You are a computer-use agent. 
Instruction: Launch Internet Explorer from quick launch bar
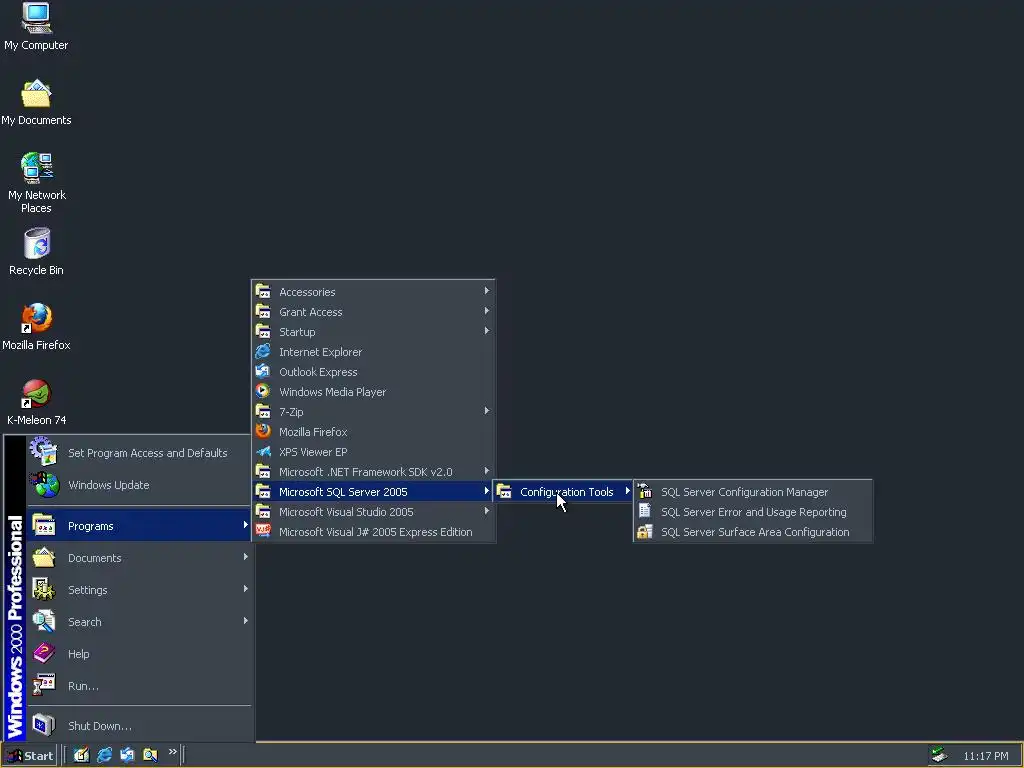104,755
